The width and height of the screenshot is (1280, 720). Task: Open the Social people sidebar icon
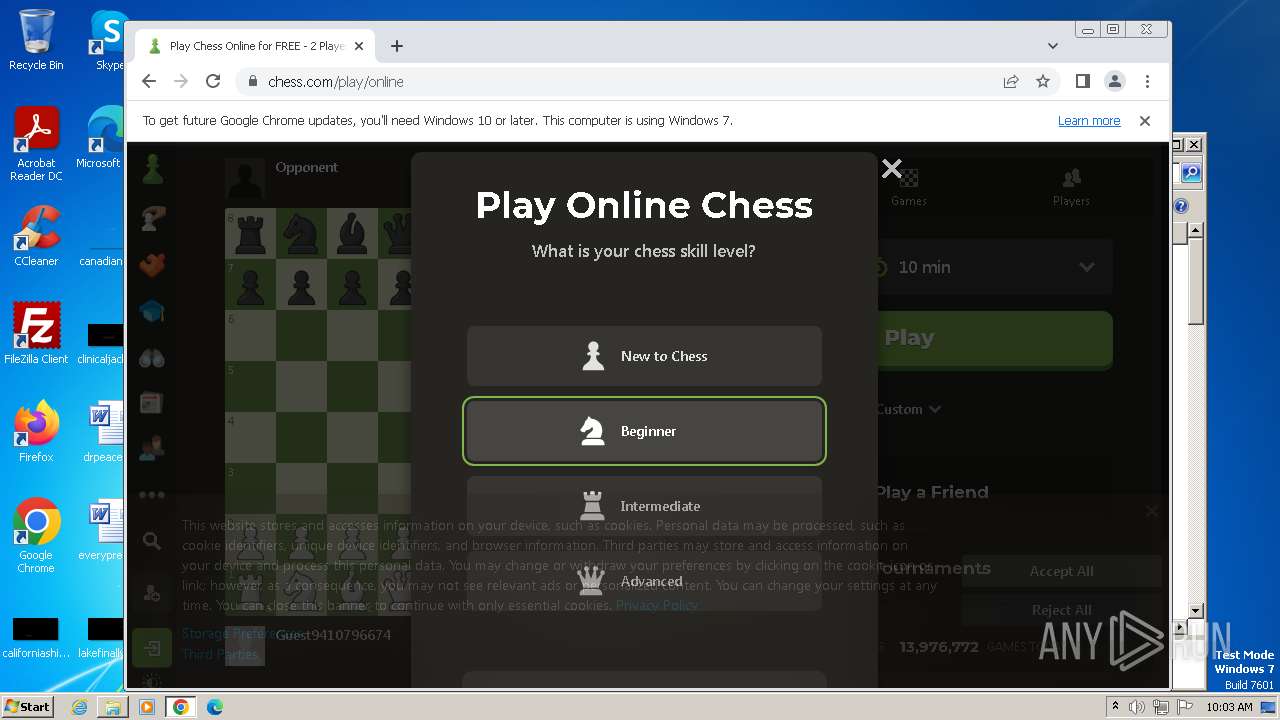[x=152, y=449]
